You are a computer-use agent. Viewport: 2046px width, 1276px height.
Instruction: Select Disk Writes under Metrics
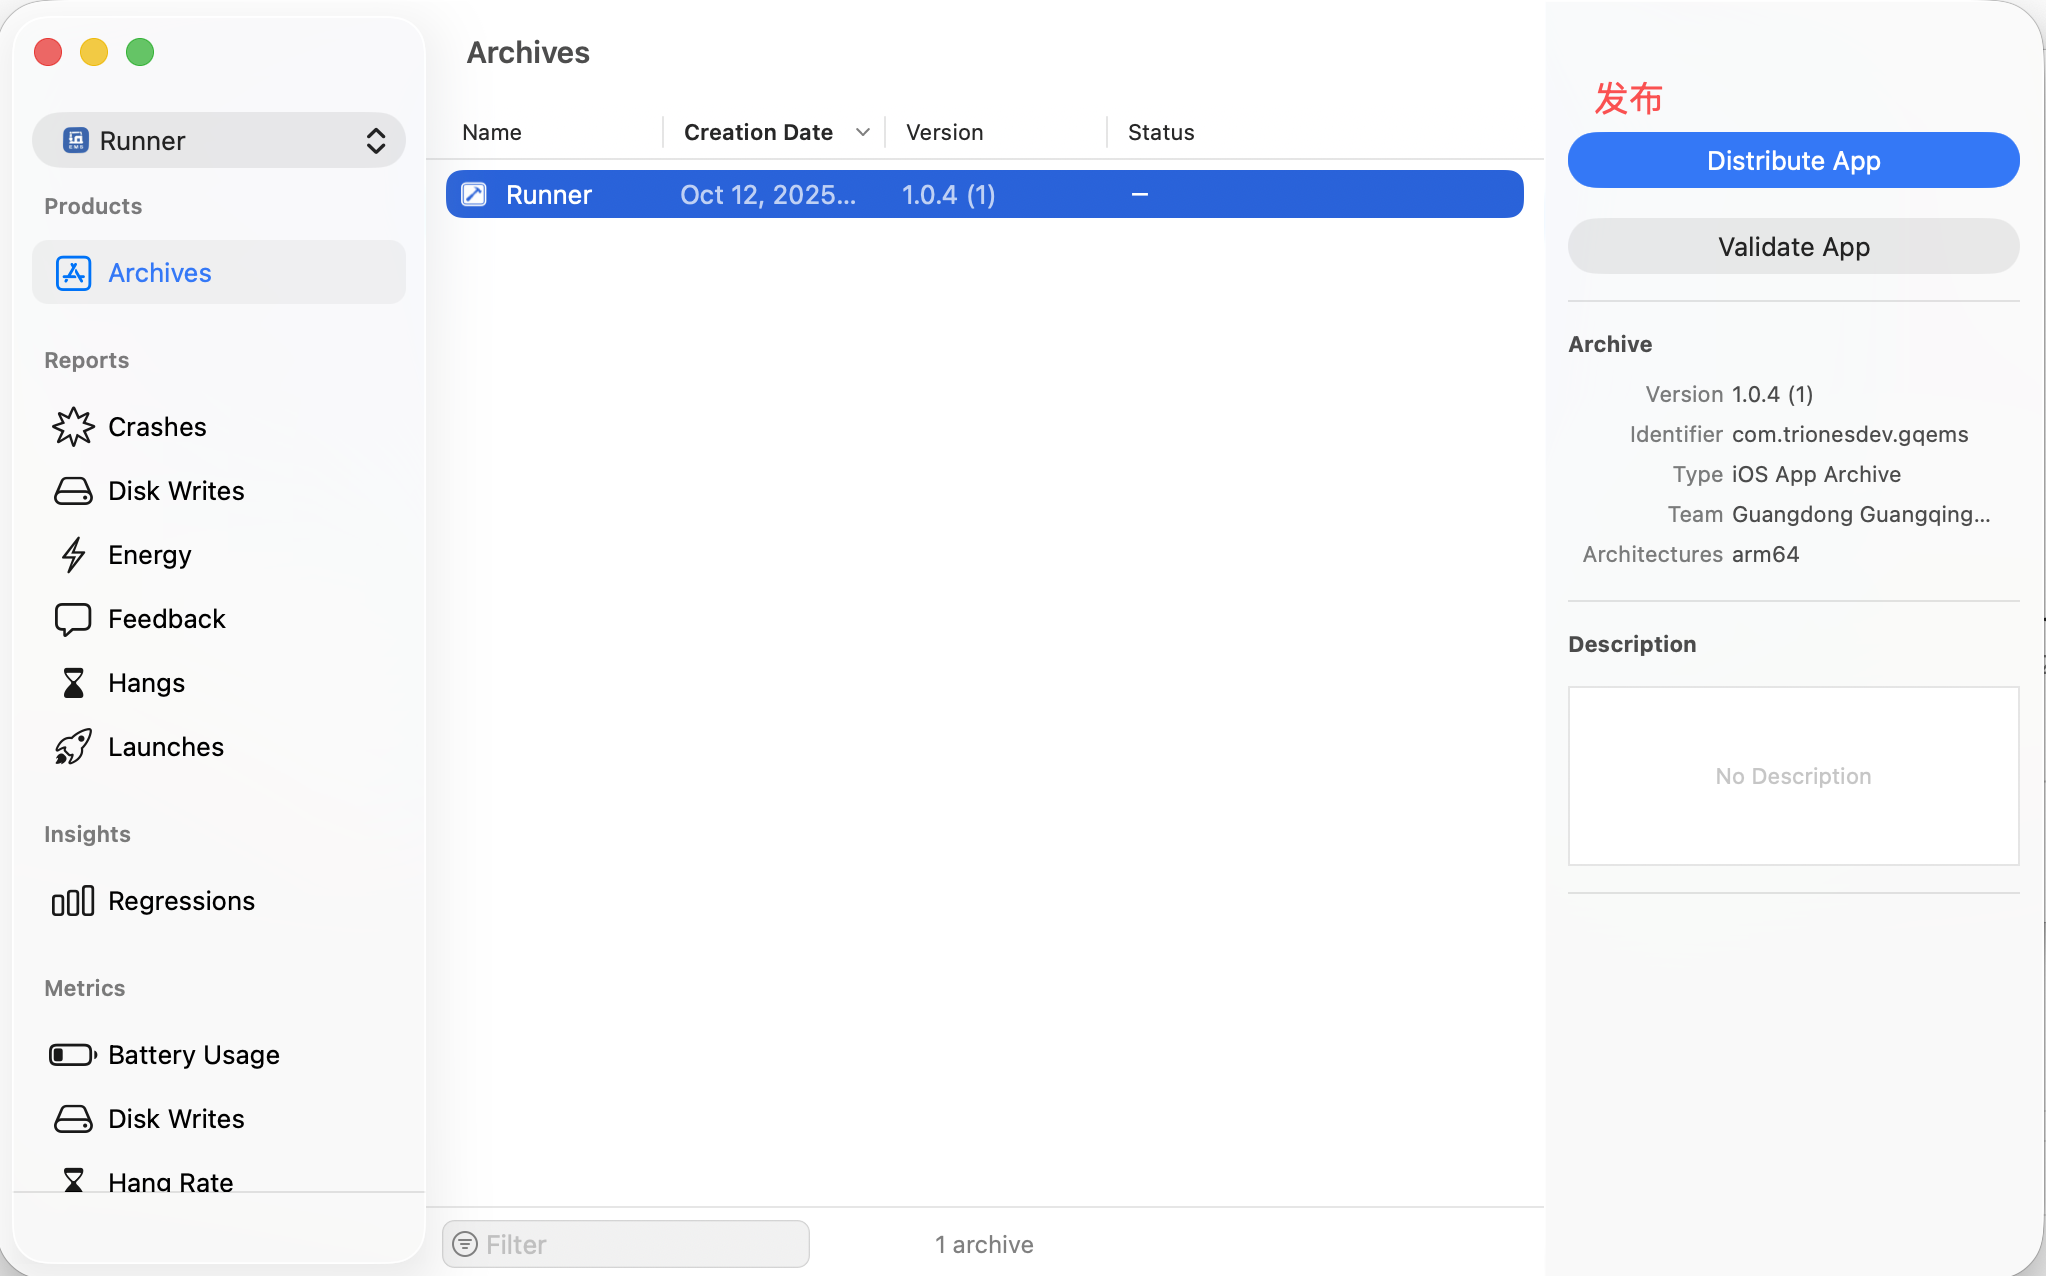[176, 1119]
